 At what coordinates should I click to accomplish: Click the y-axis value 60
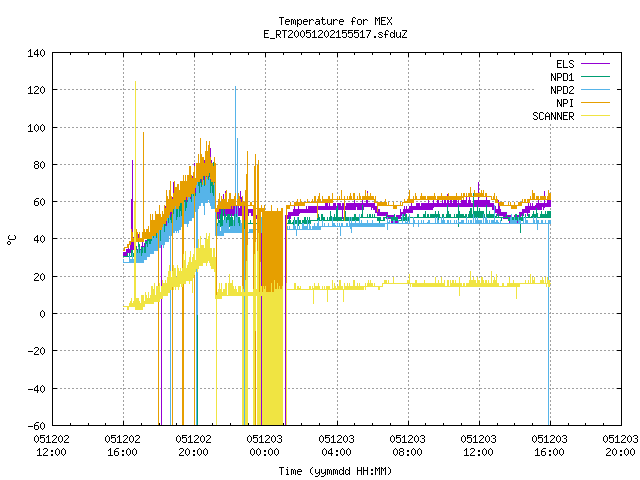pos(39,202)
